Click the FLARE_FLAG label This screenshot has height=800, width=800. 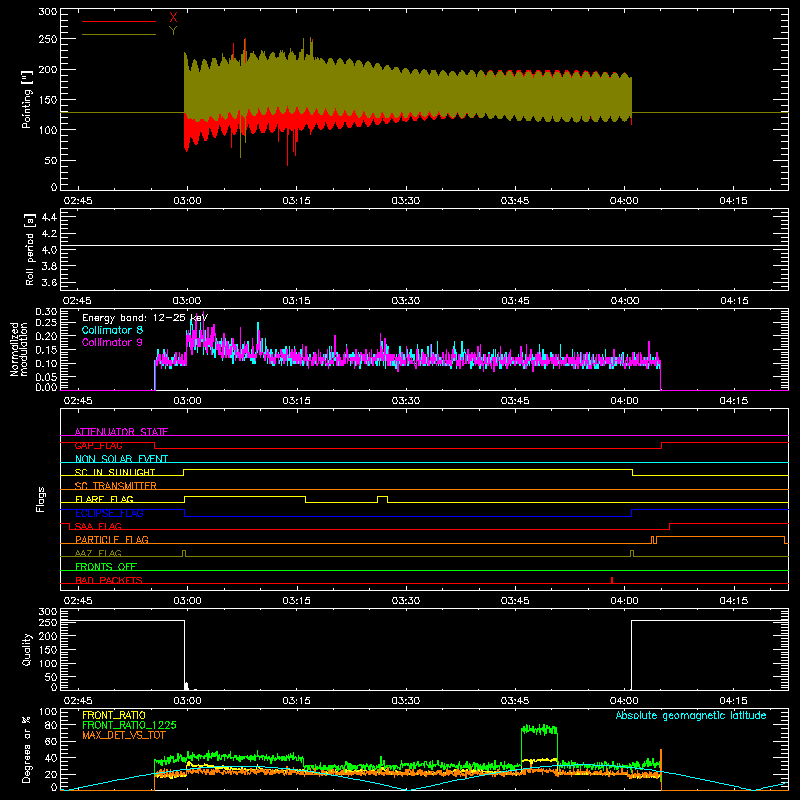point(104,499)
